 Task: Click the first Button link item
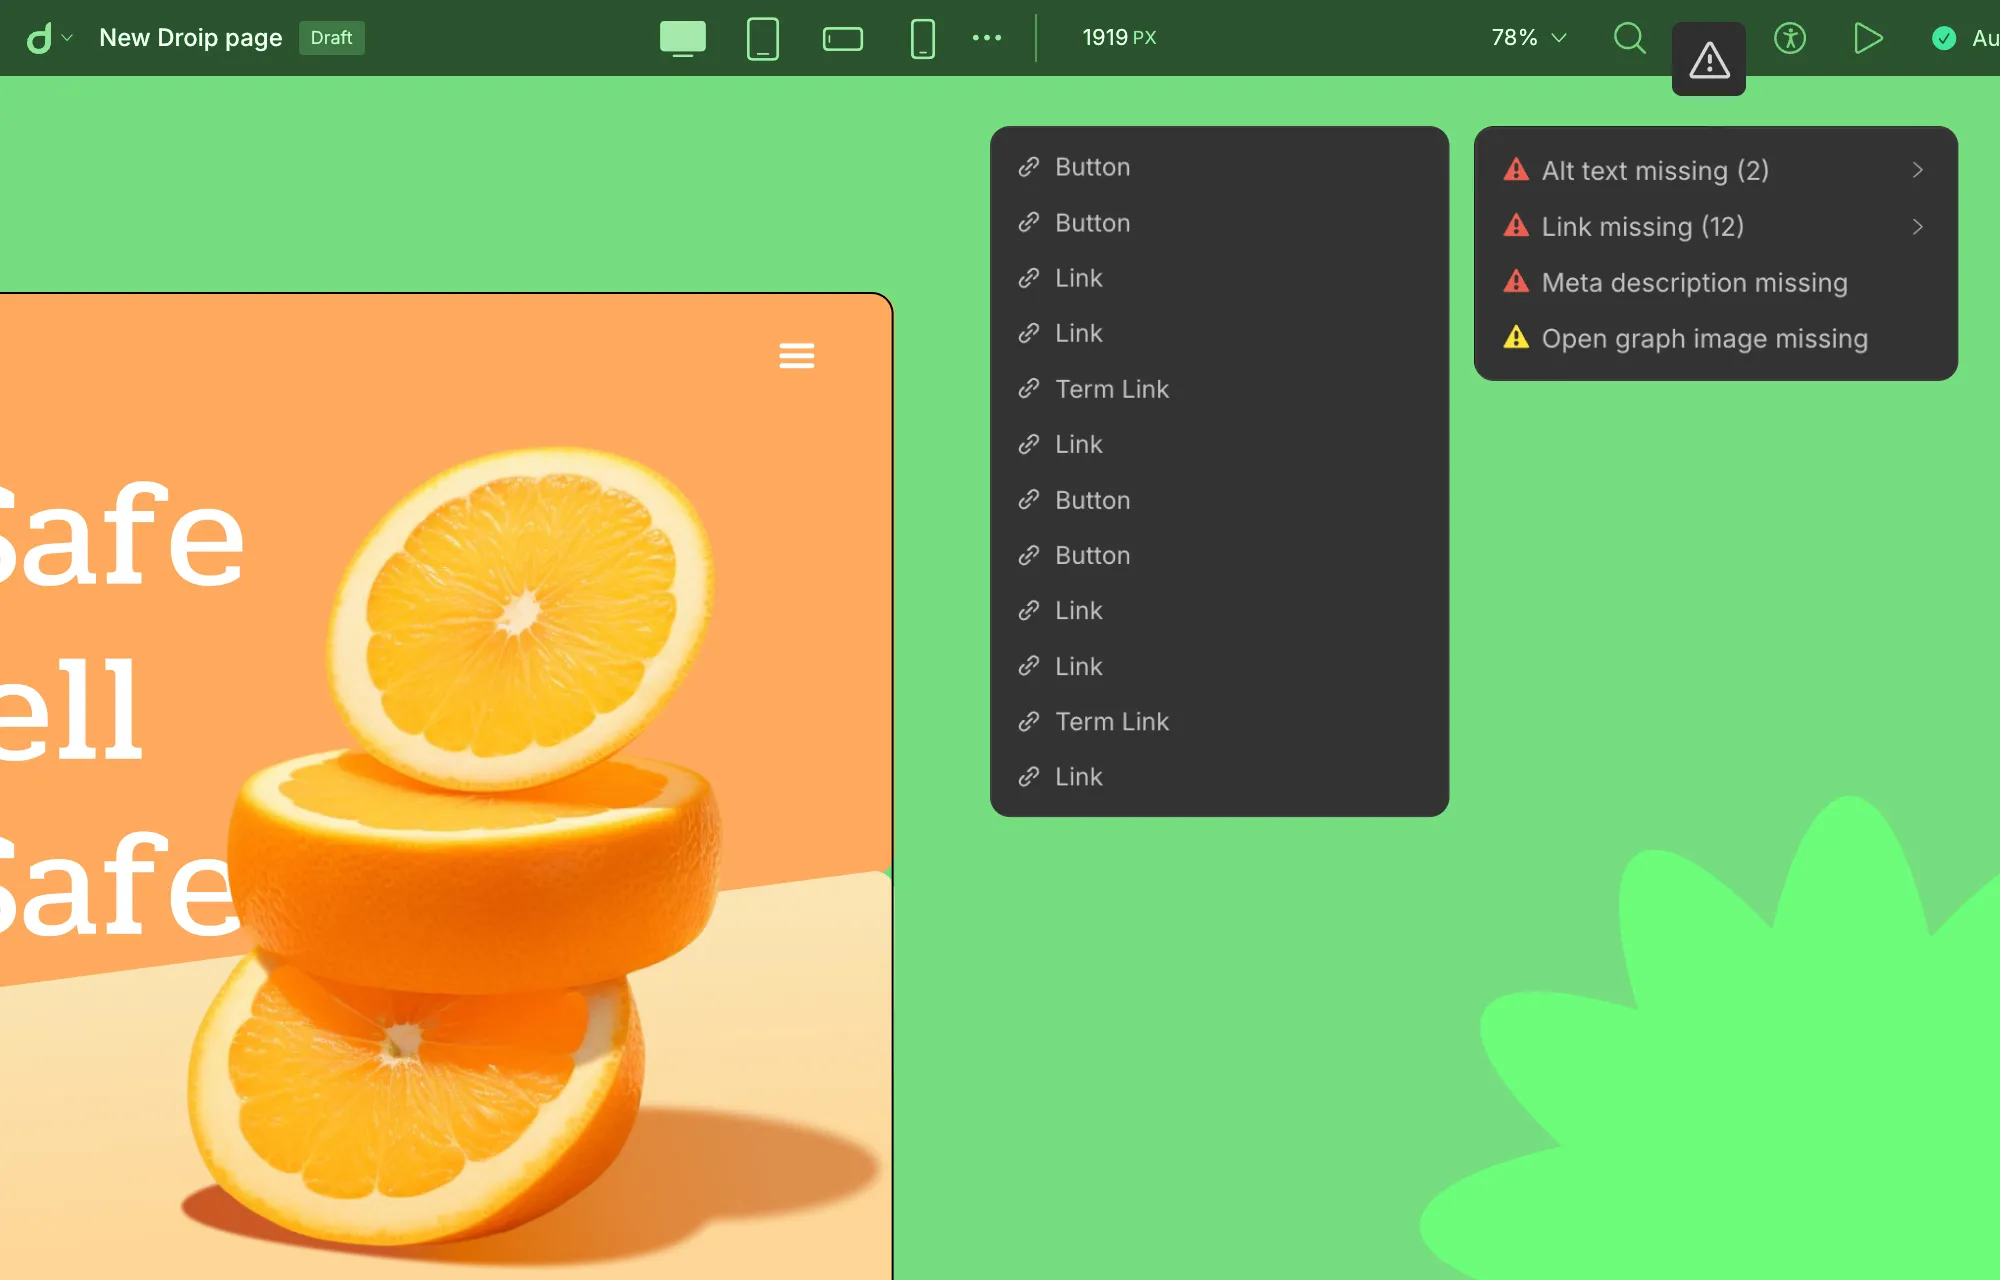pyautogui.click(x=1092, y=167)
